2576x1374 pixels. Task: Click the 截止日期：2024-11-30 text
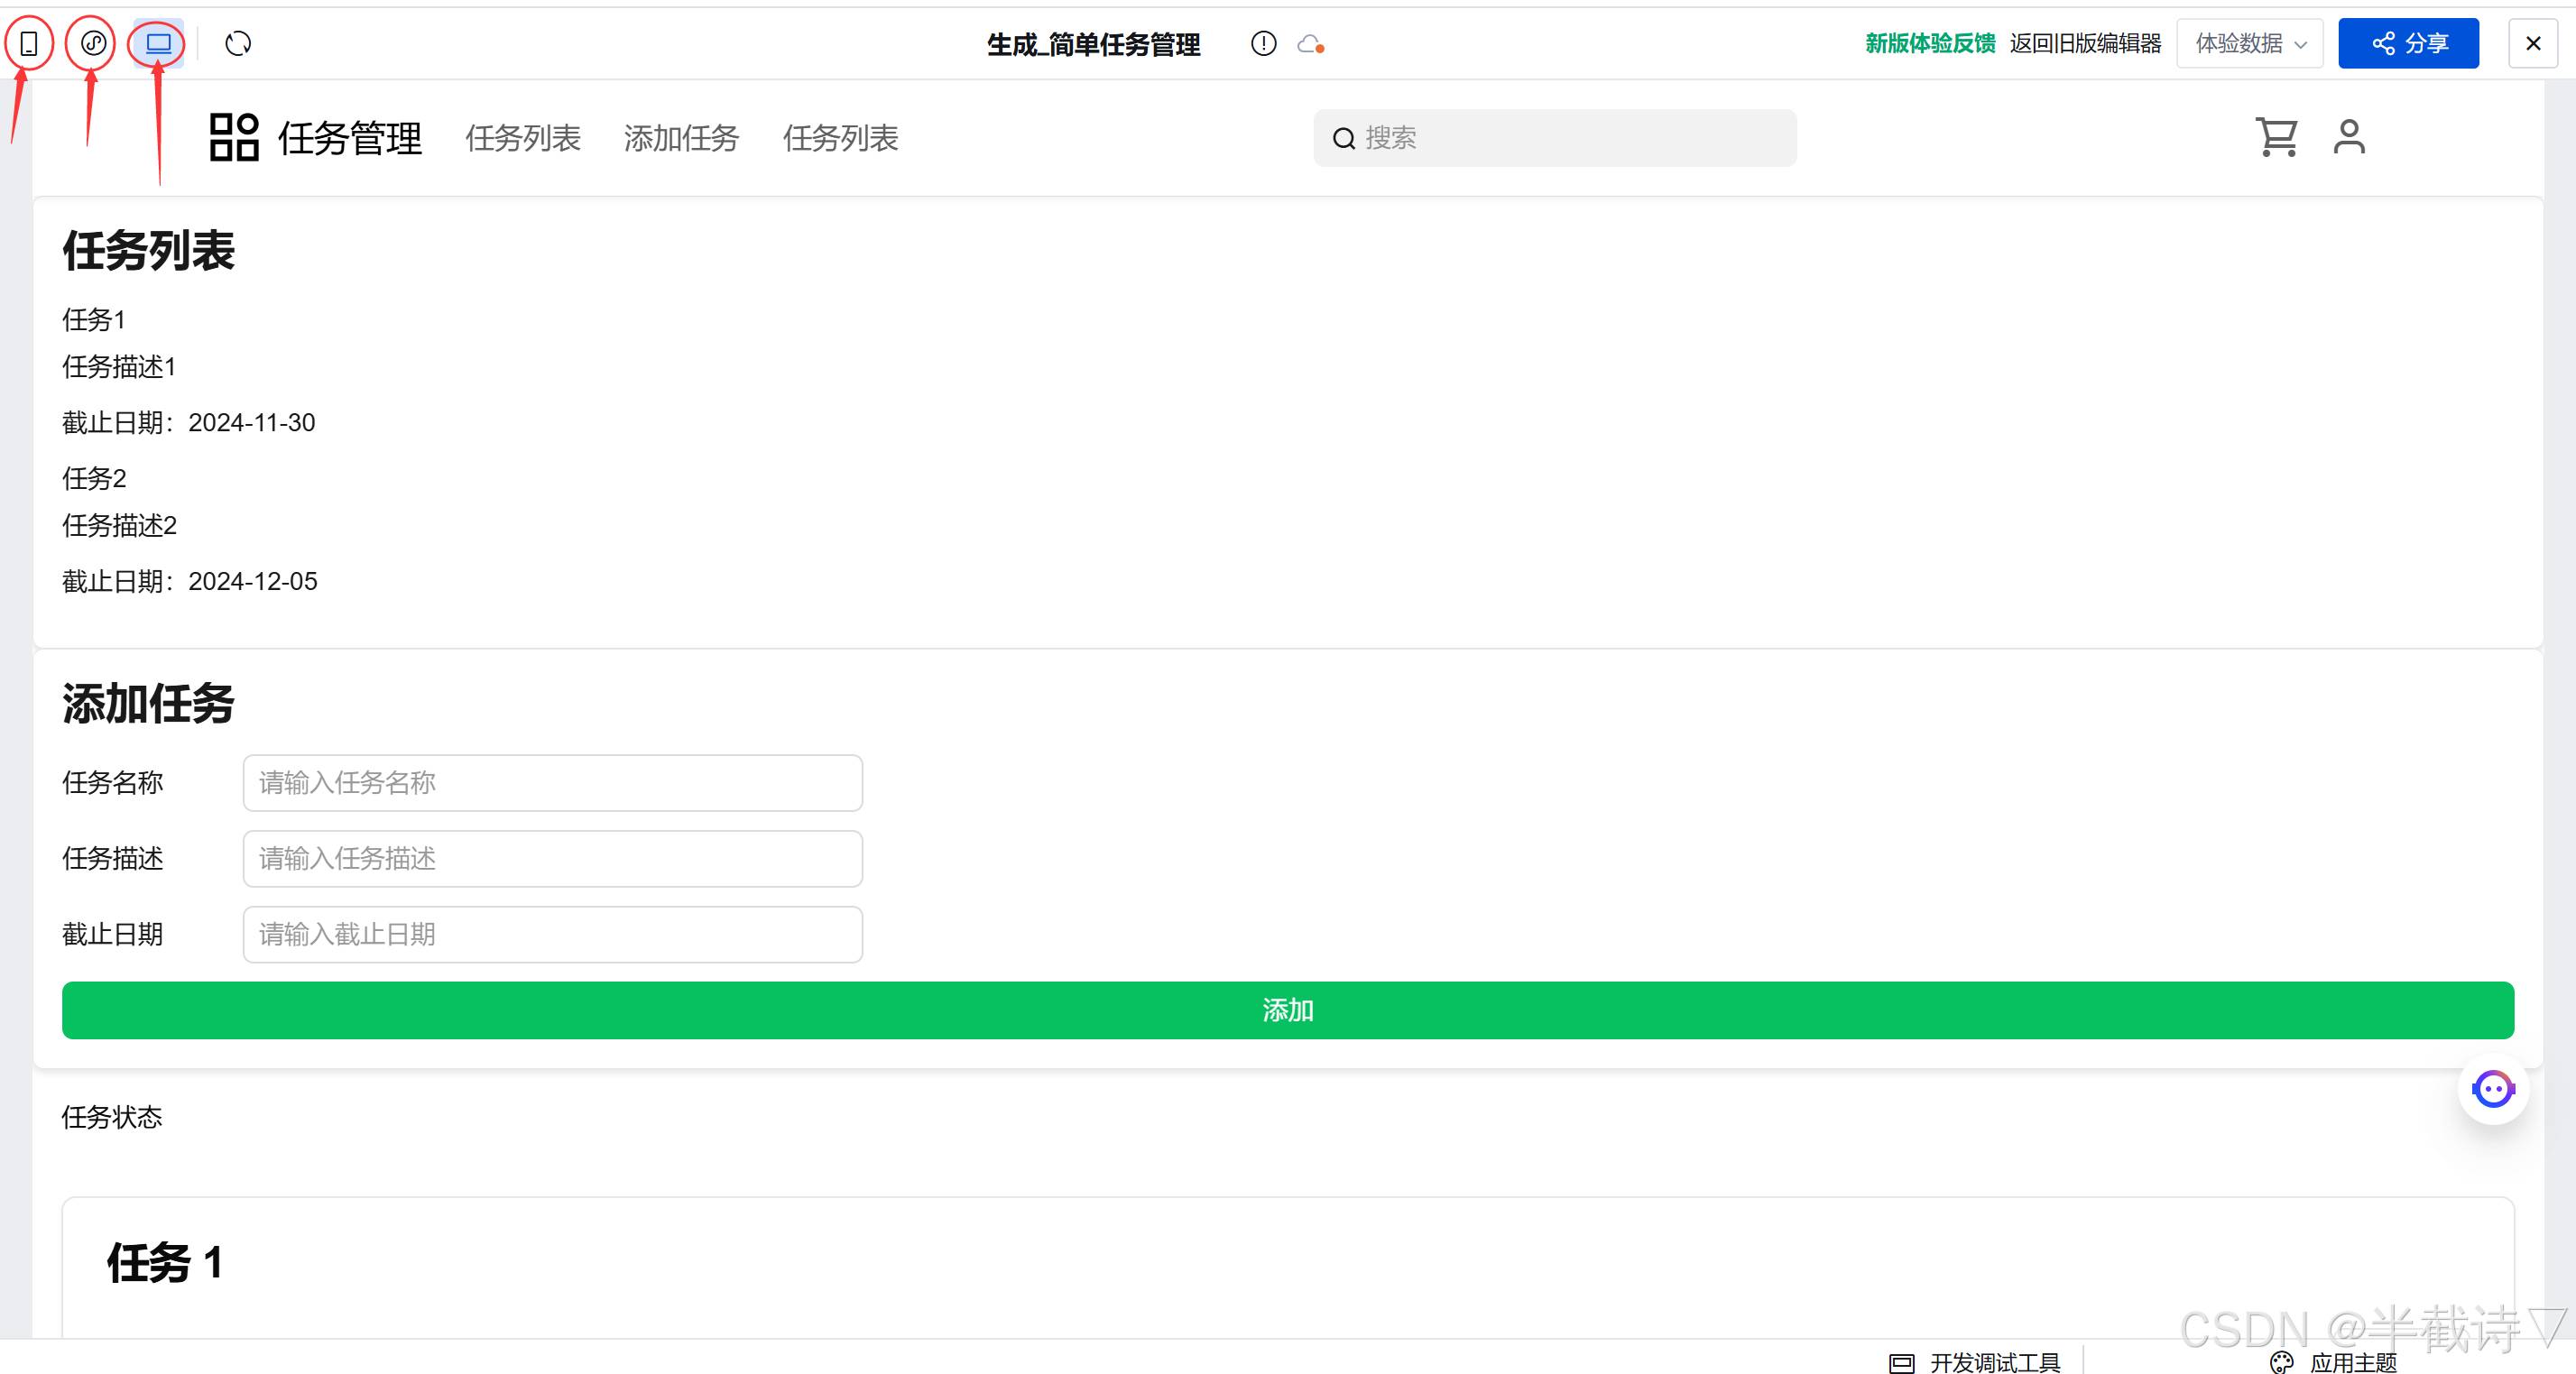pyautogui.click(x=189, y=423)
